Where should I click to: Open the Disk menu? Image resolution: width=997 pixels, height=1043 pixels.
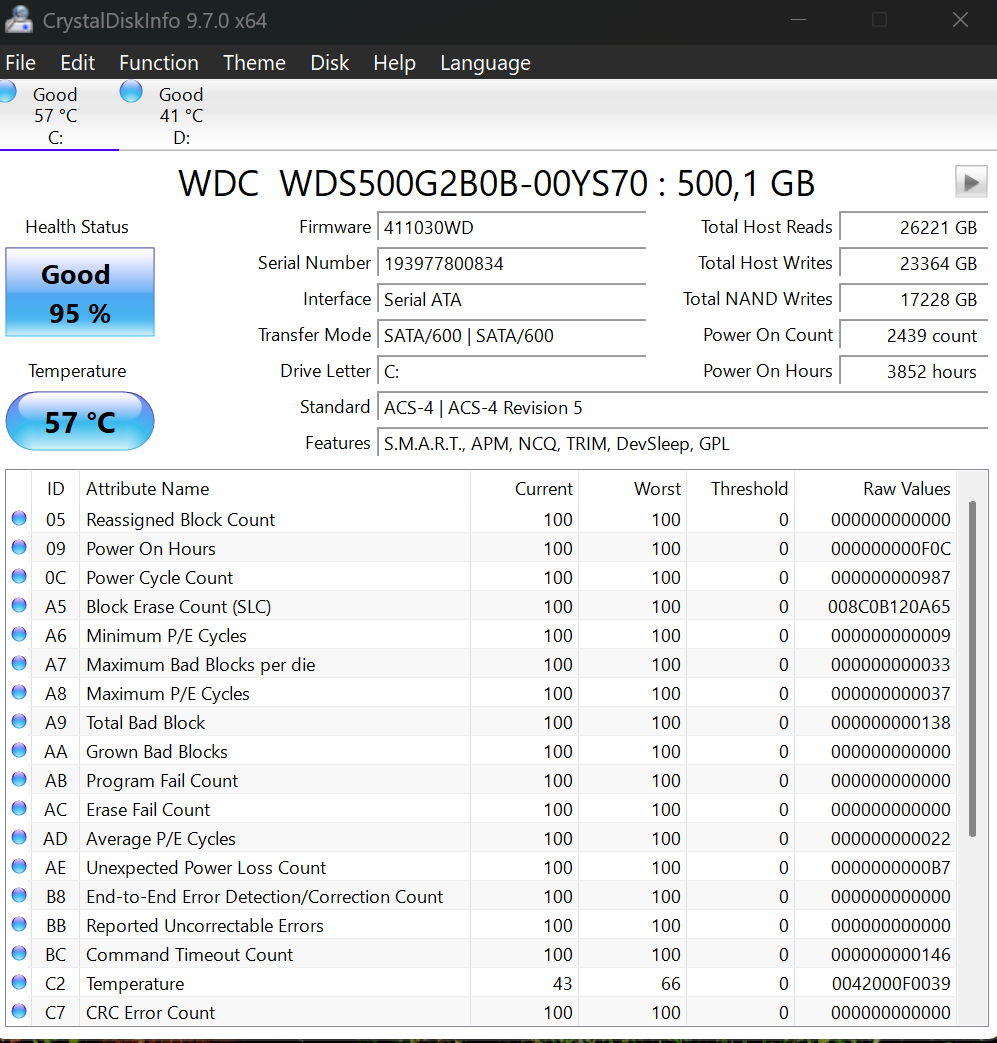click(x=330, y=63)
